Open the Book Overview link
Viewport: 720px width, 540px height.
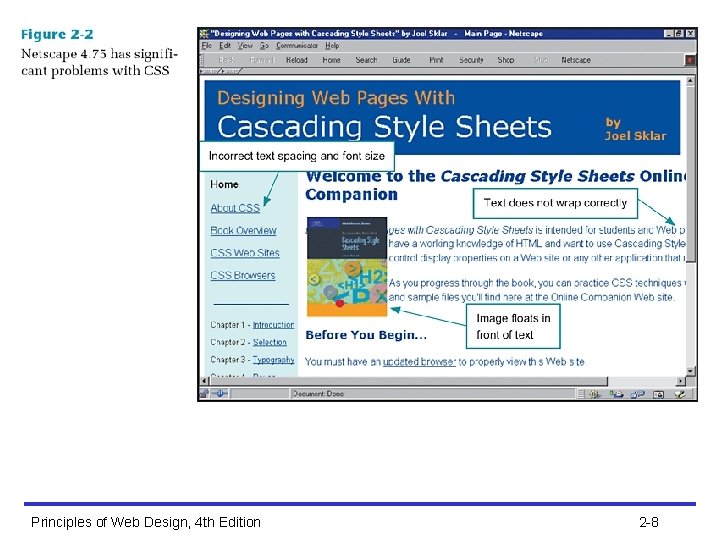click(243, 231)
